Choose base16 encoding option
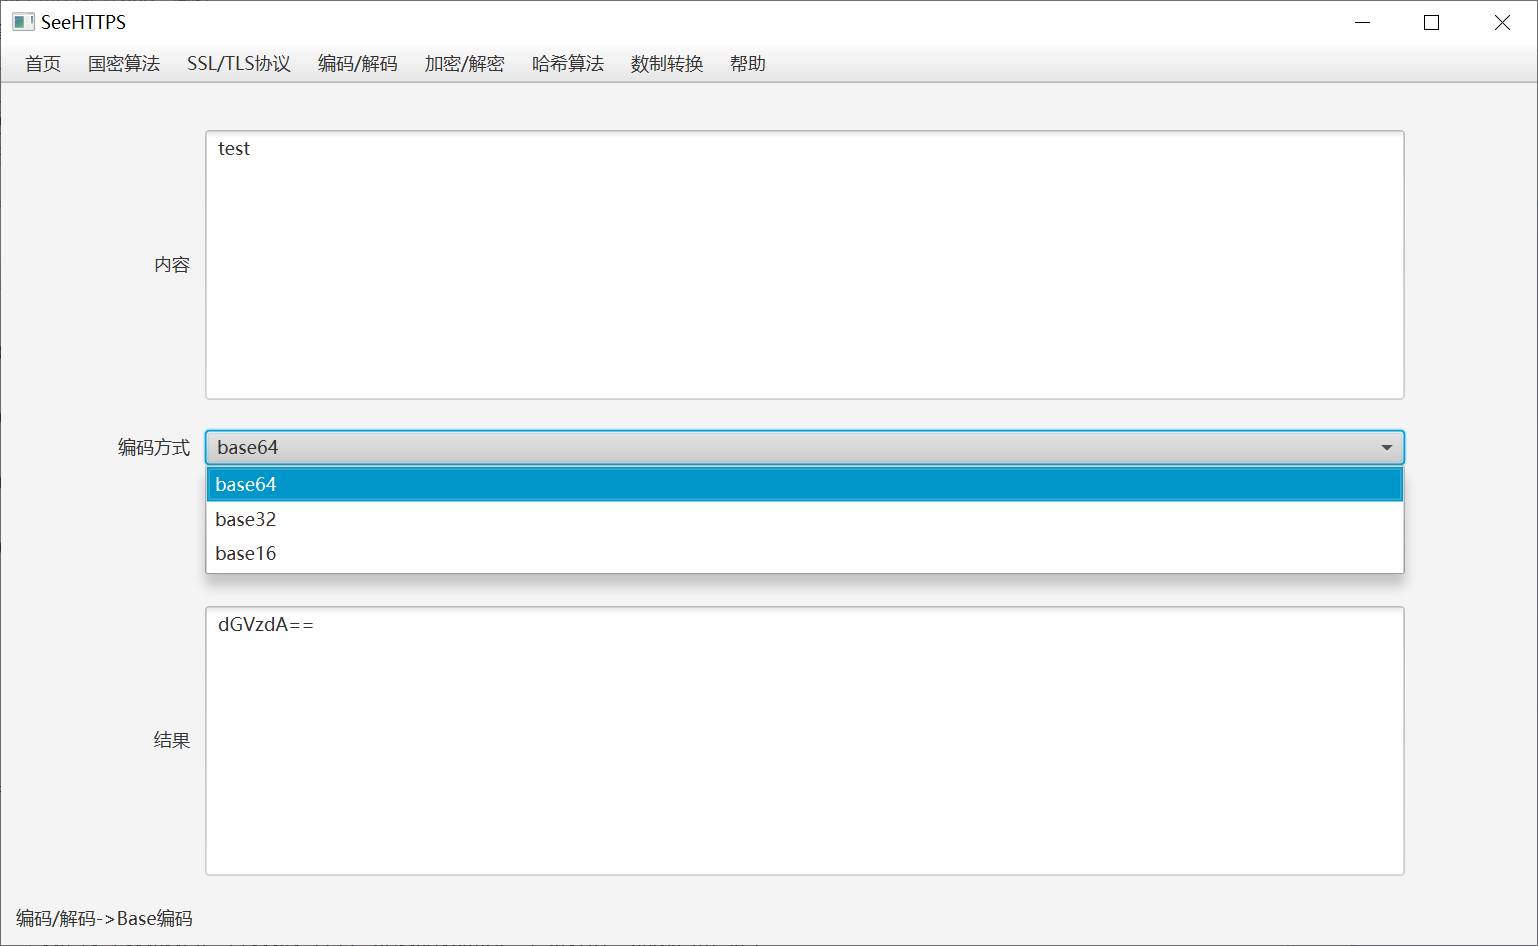 [805, 553]
